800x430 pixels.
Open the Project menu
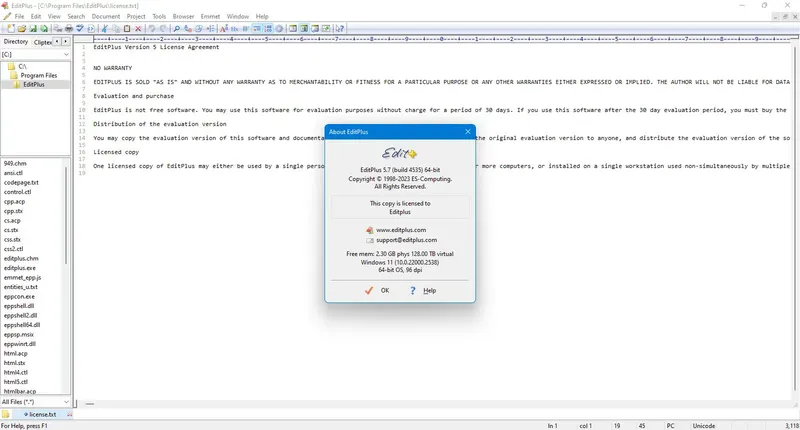click(x=136, y=16)
